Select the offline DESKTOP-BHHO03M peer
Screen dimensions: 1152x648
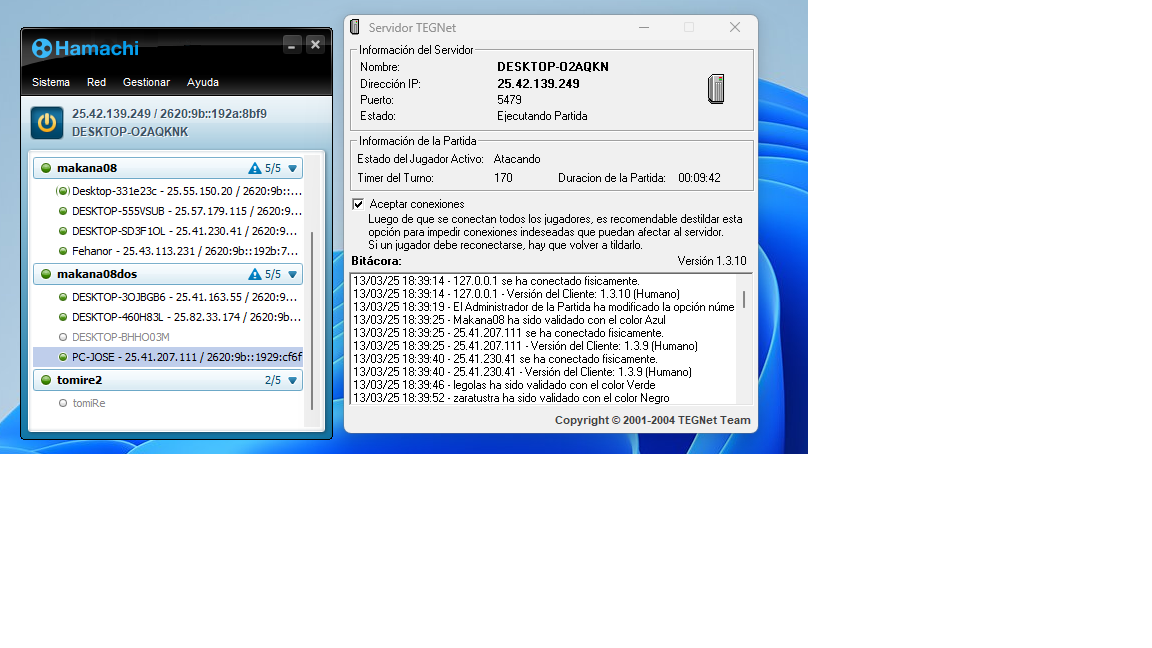point(168,337)
